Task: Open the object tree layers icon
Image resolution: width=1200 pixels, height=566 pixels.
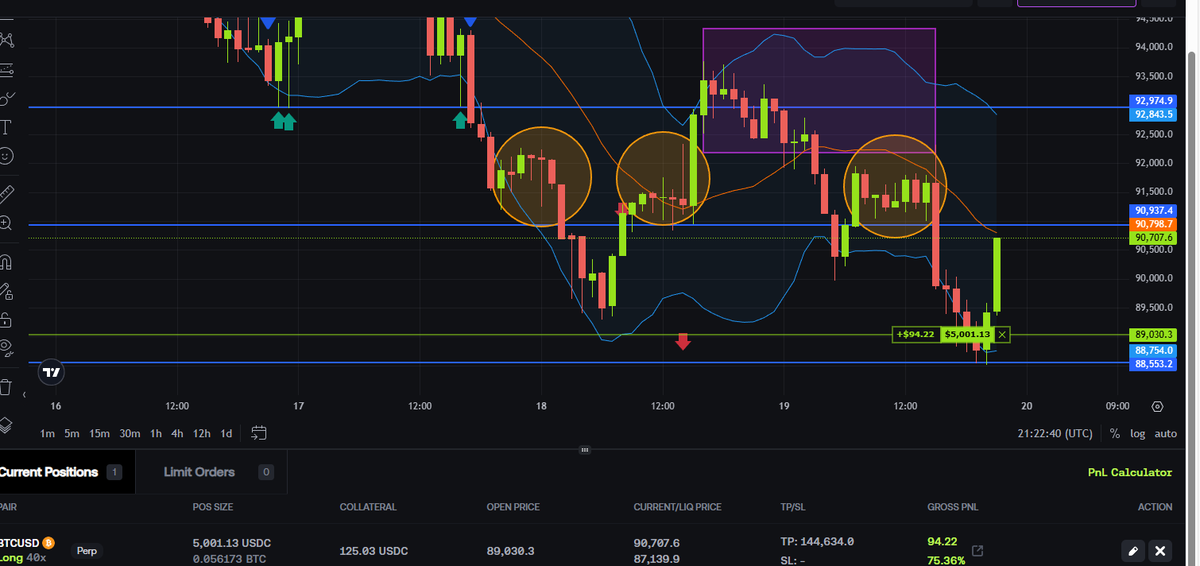Action: [x=7, y=425]
